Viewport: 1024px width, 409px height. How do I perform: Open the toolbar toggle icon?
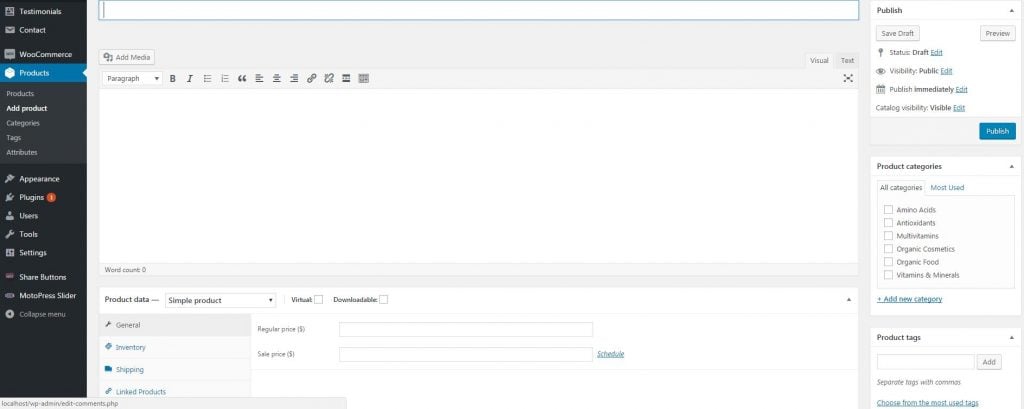coord(363,78)
